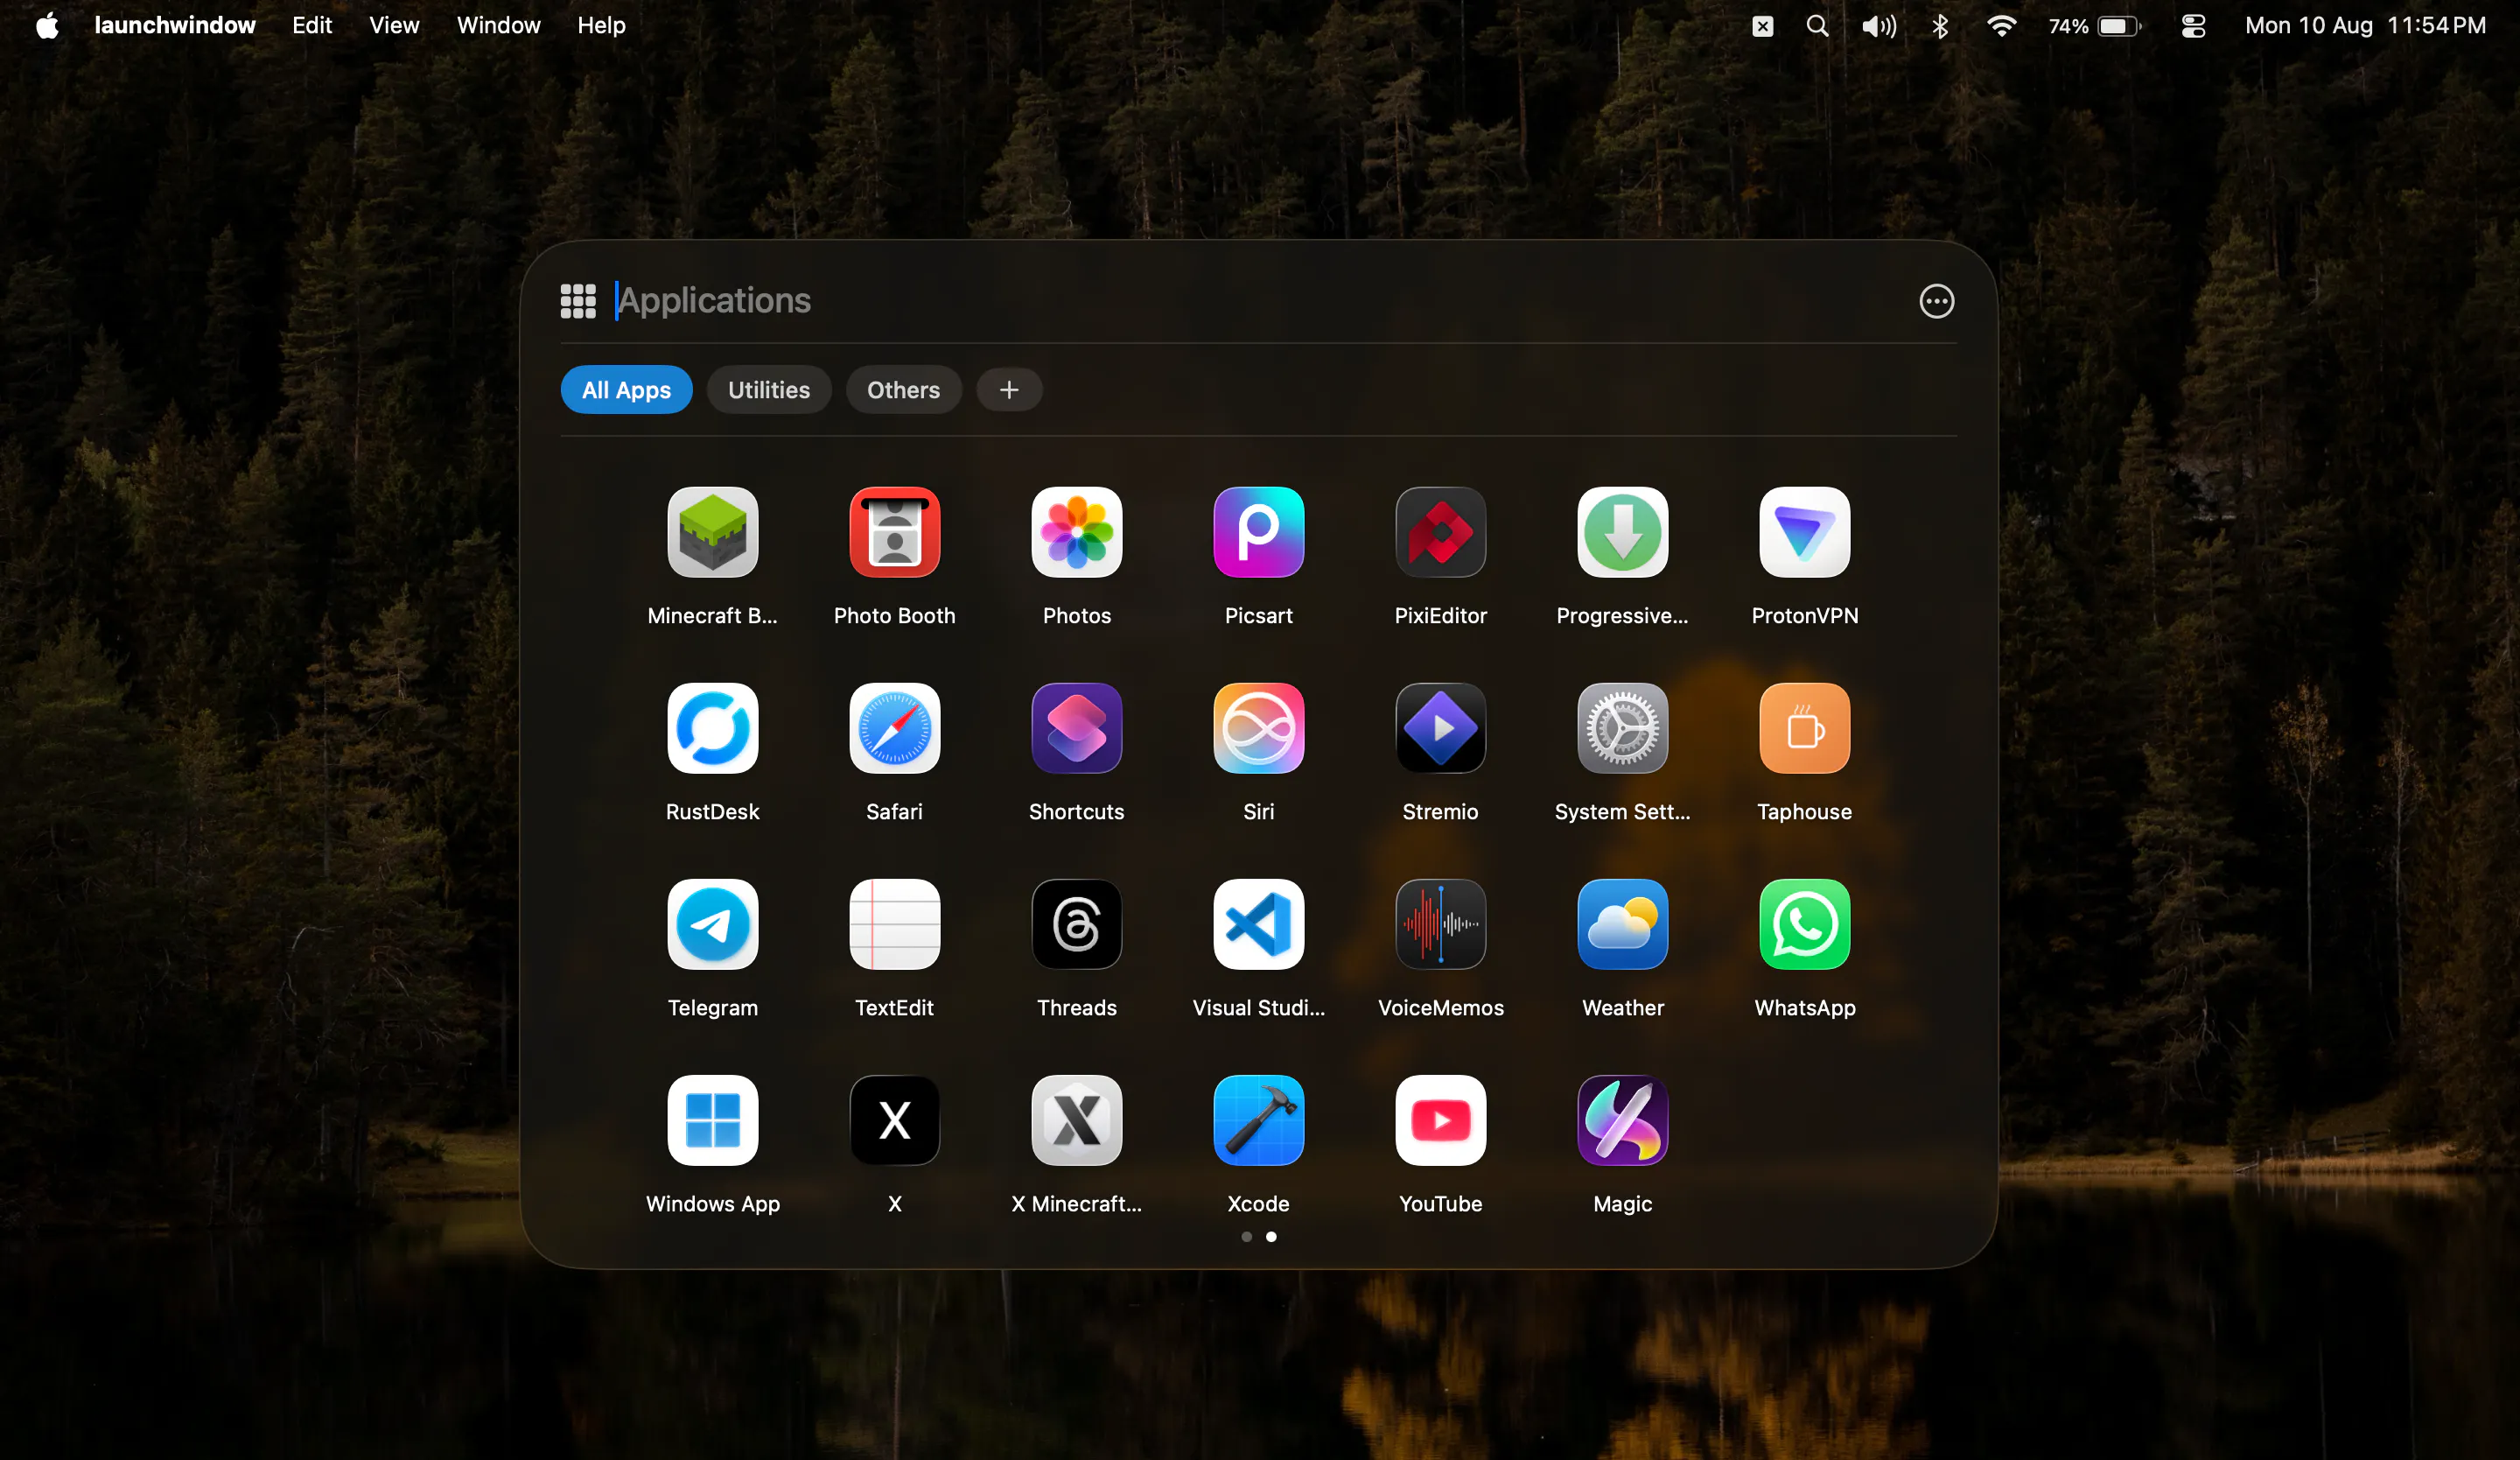Open the Window menu
The width and height of the screenshot is (2520, 1460).
point(498,25)
